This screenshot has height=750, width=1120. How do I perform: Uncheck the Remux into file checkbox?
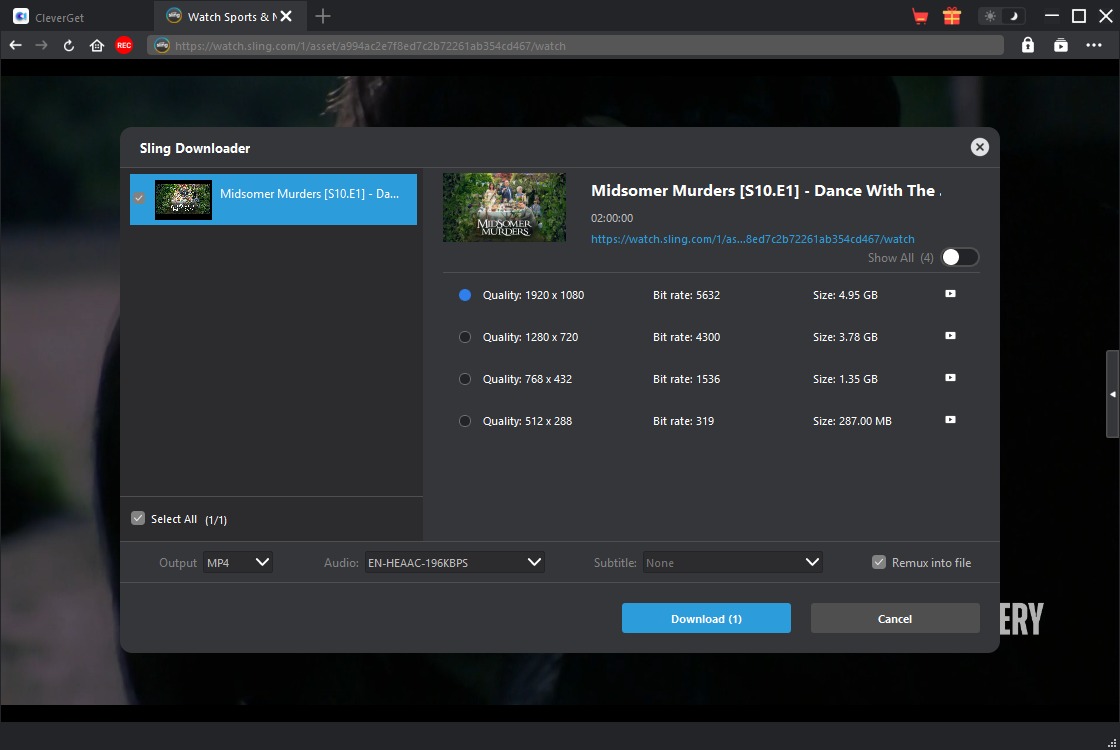pyautogui.click(x=879, y=562)
